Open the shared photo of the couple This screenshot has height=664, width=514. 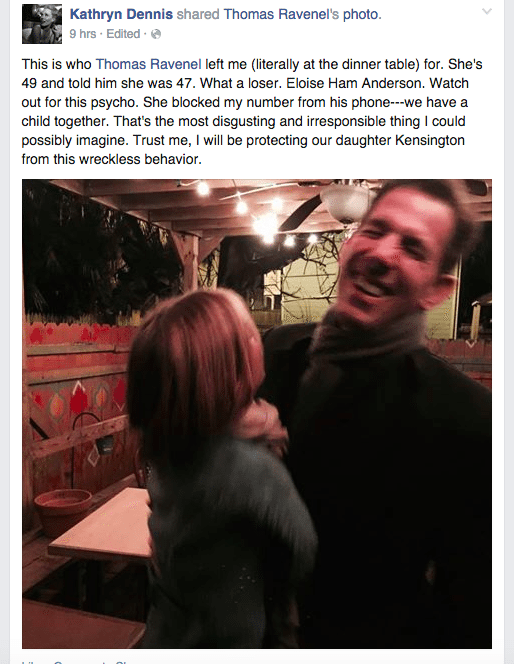click(x=257, y=414)
